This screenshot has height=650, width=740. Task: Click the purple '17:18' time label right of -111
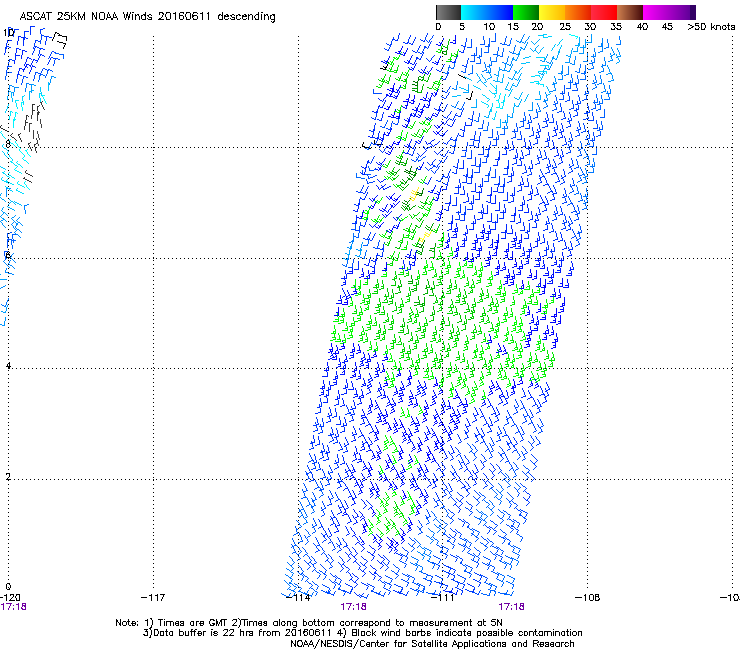click(512, 607)
